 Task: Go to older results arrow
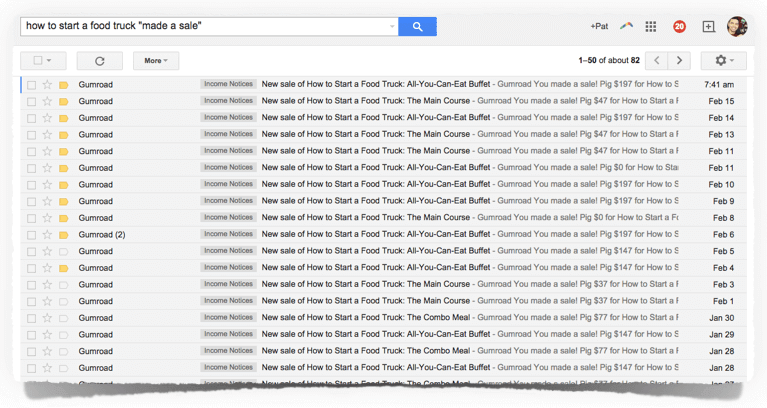point(679,60)
